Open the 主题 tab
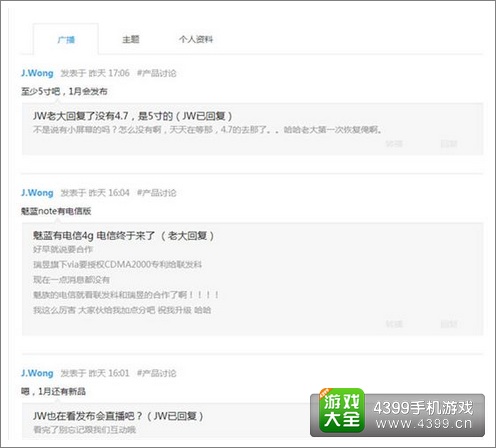 coord(131,39)
